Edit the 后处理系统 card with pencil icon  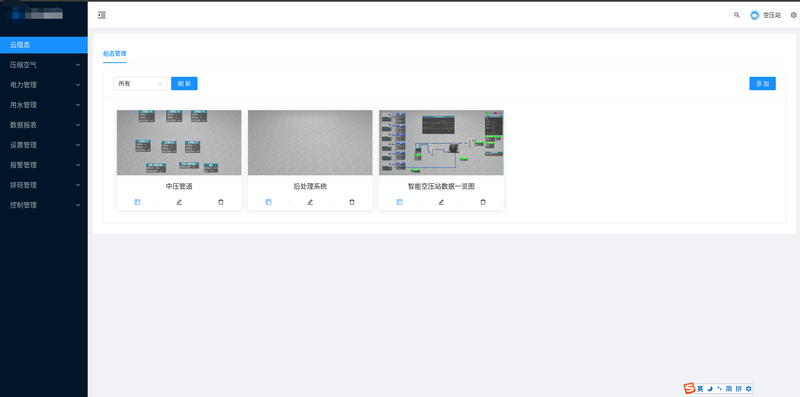[310, 202]
